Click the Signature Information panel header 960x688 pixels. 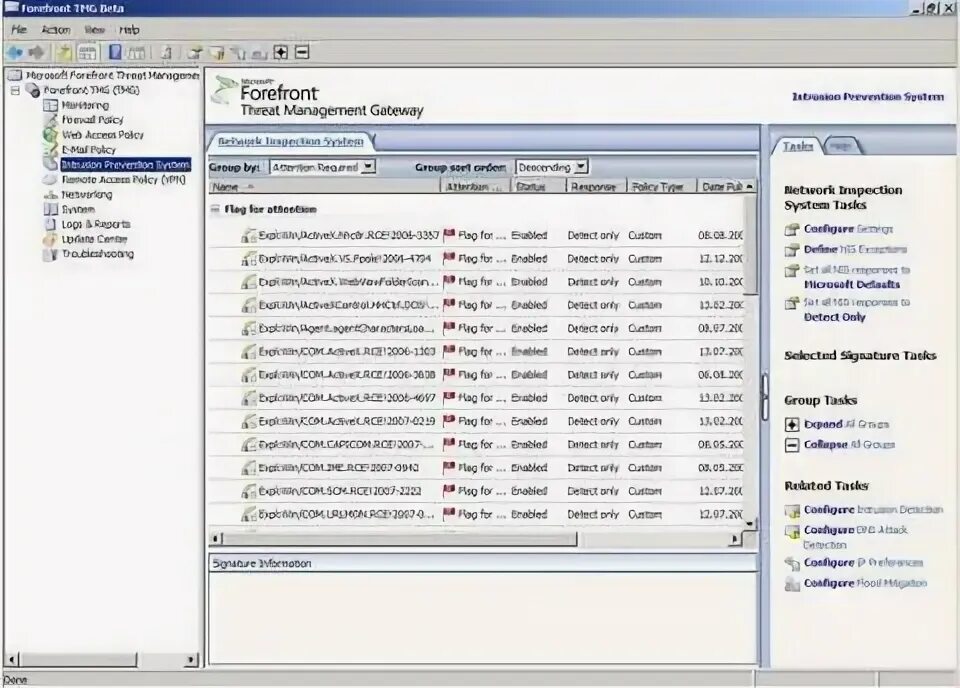483,563
